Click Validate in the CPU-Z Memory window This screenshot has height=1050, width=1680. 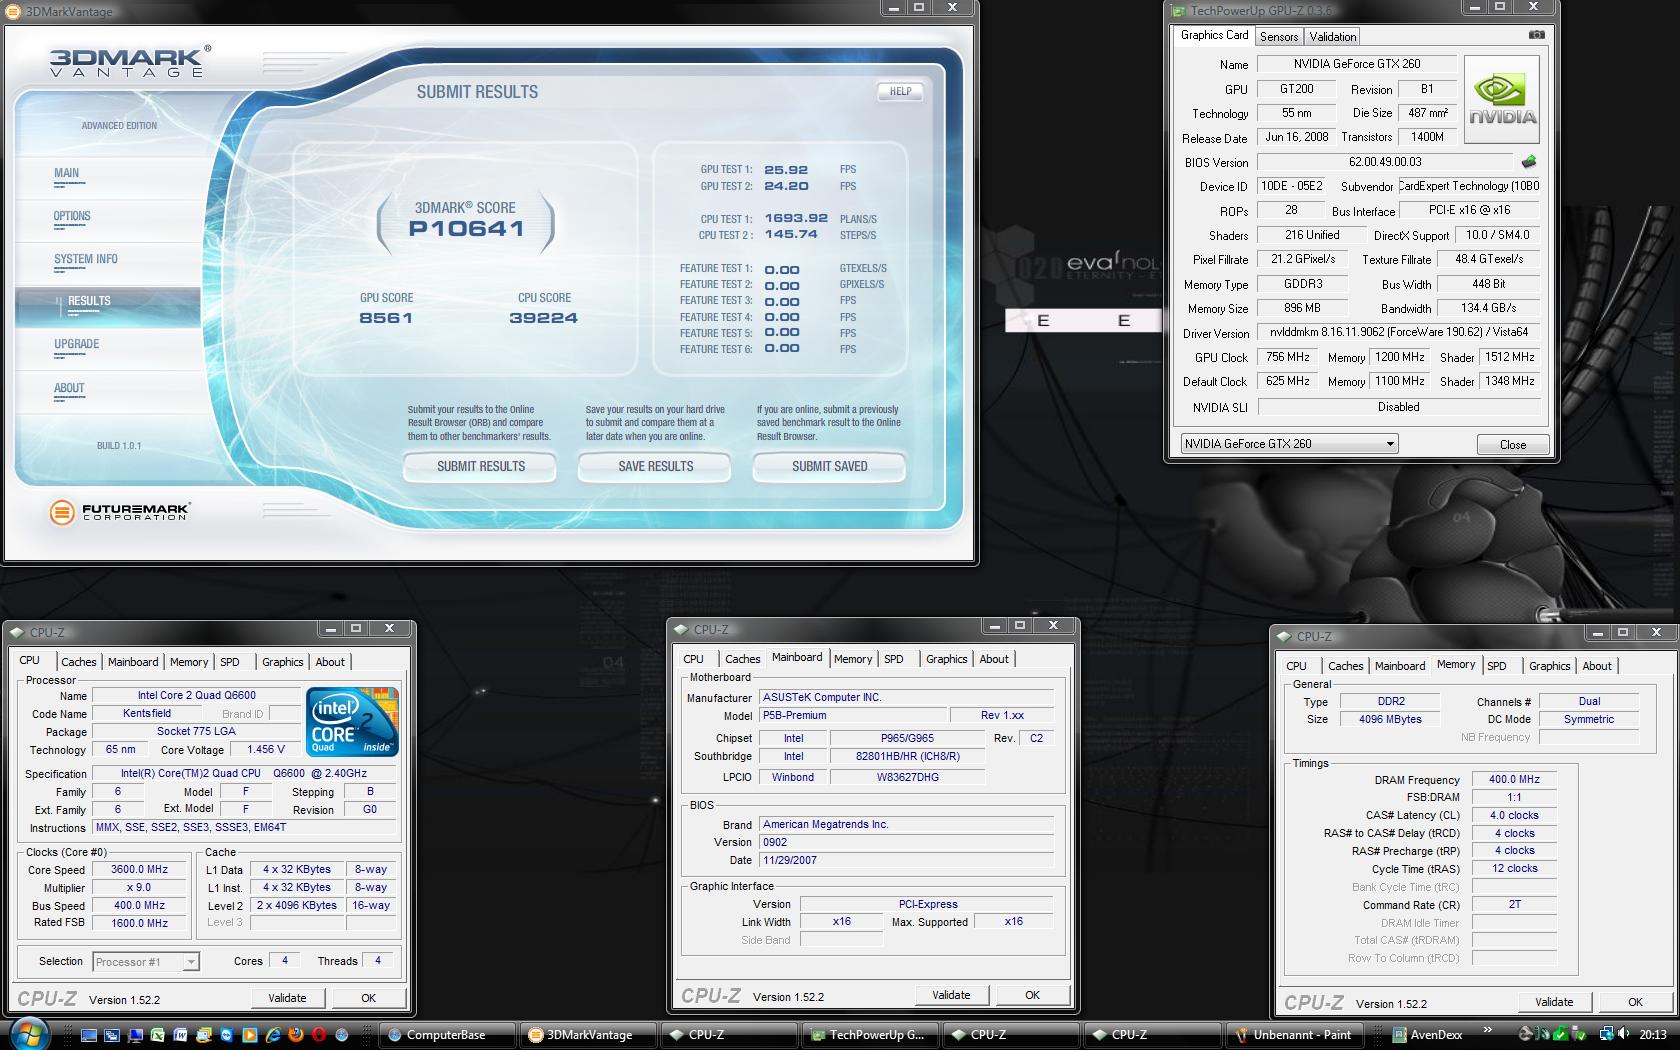pos(1554,1001)
